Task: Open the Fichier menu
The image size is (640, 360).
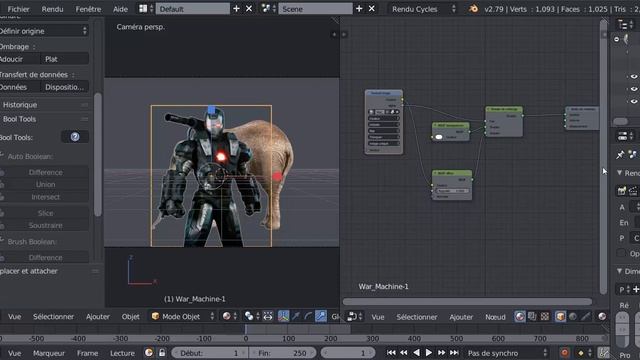Action: (x=18, y=9)
